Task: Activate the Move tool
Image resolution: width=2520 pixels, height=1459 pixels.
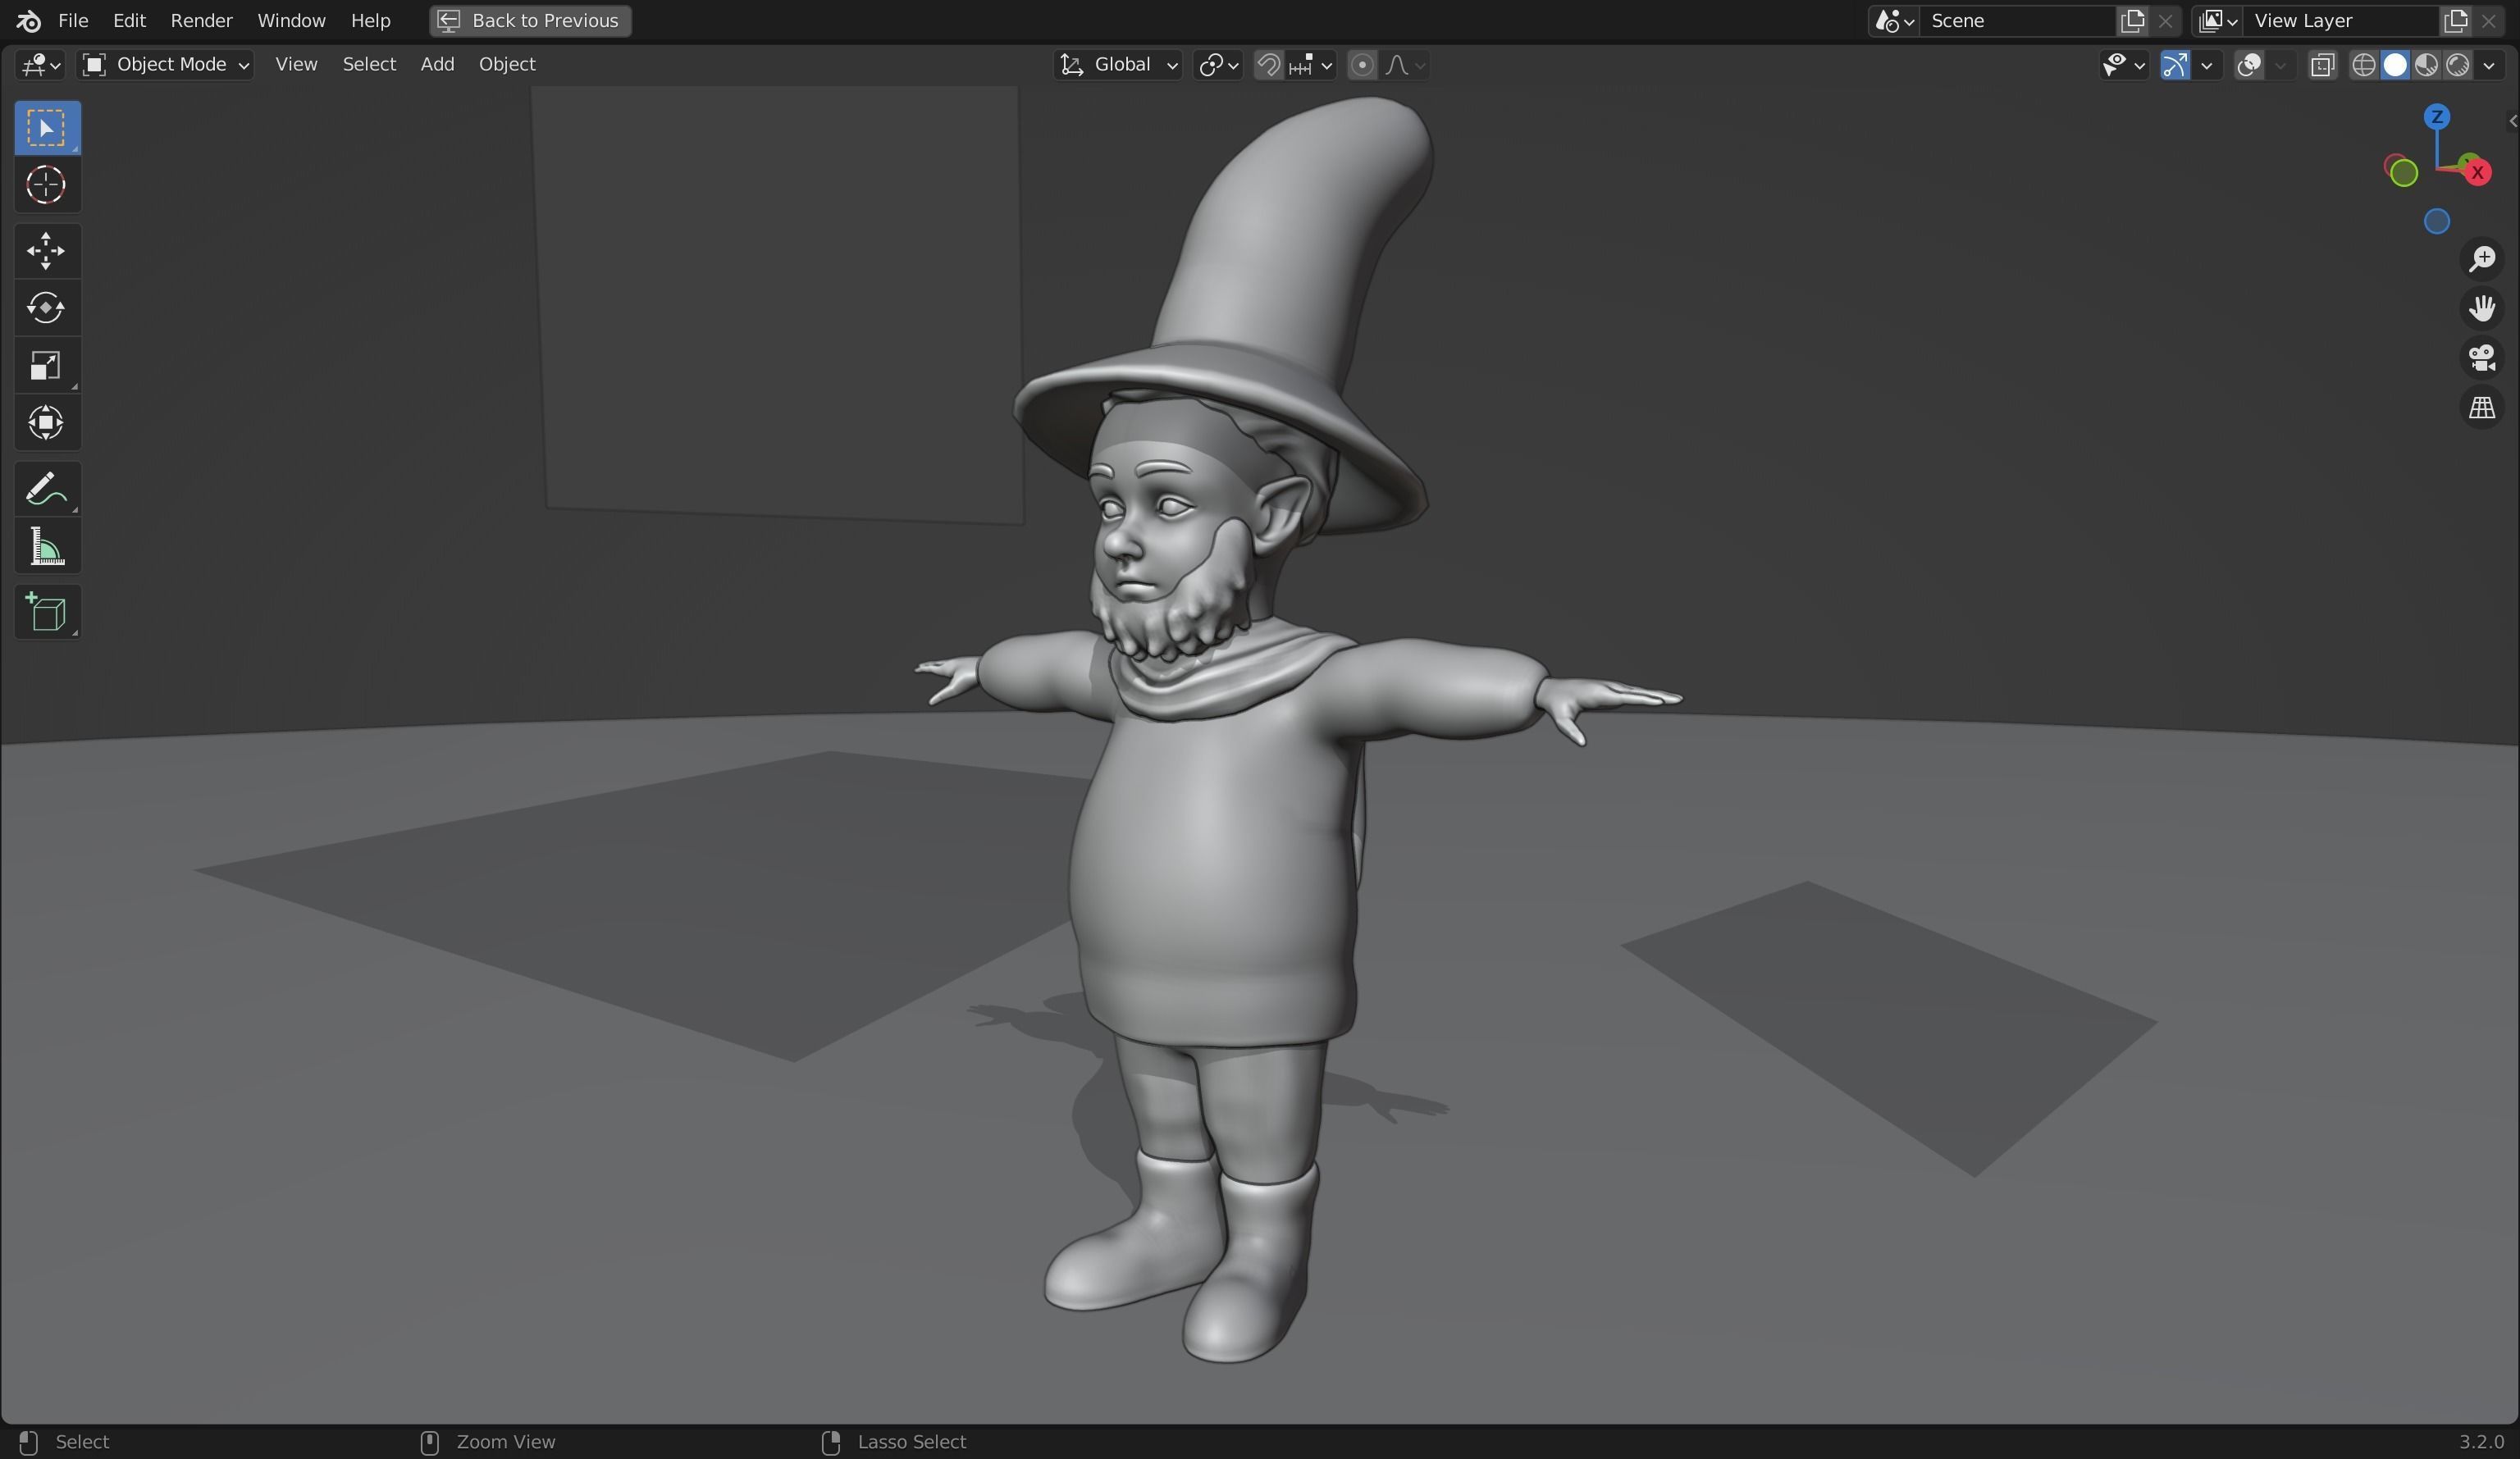Action: [x=46, y=251]
